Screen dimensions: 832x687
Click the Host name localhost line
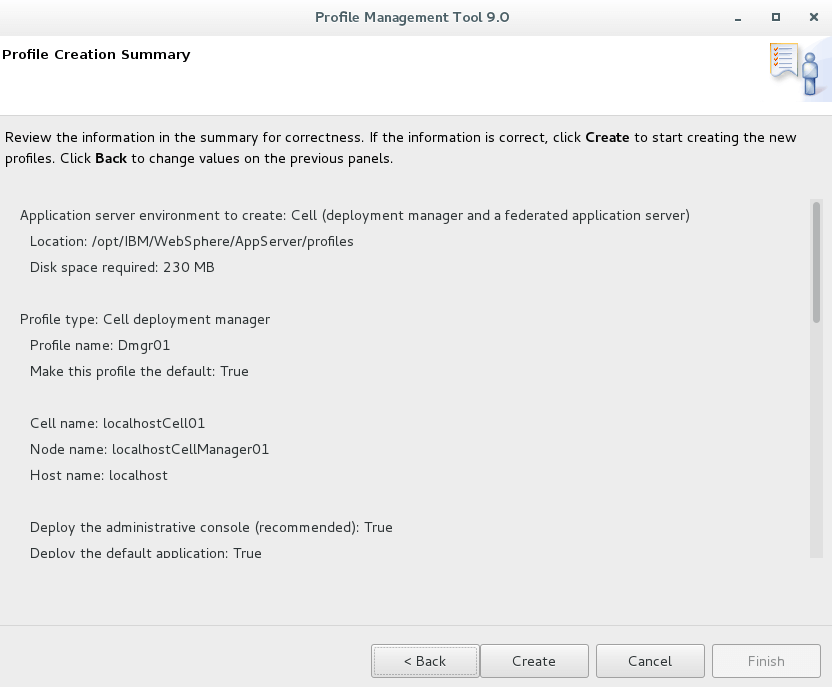99,475
